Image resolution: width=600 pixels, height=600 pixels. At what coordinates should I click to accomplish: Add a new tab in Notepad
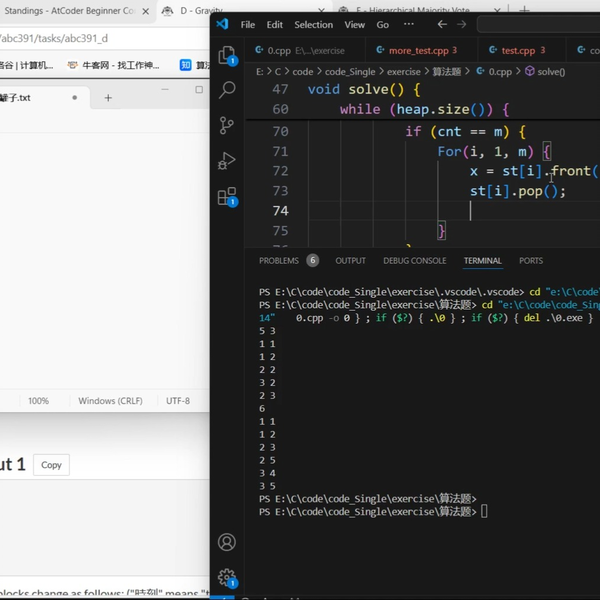108,98
